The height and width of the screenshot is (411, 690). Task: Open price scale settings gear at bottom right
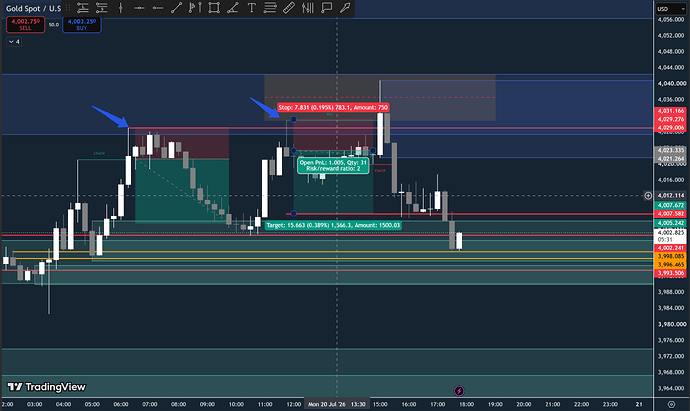pyautogui.click(x=671, y=404)
